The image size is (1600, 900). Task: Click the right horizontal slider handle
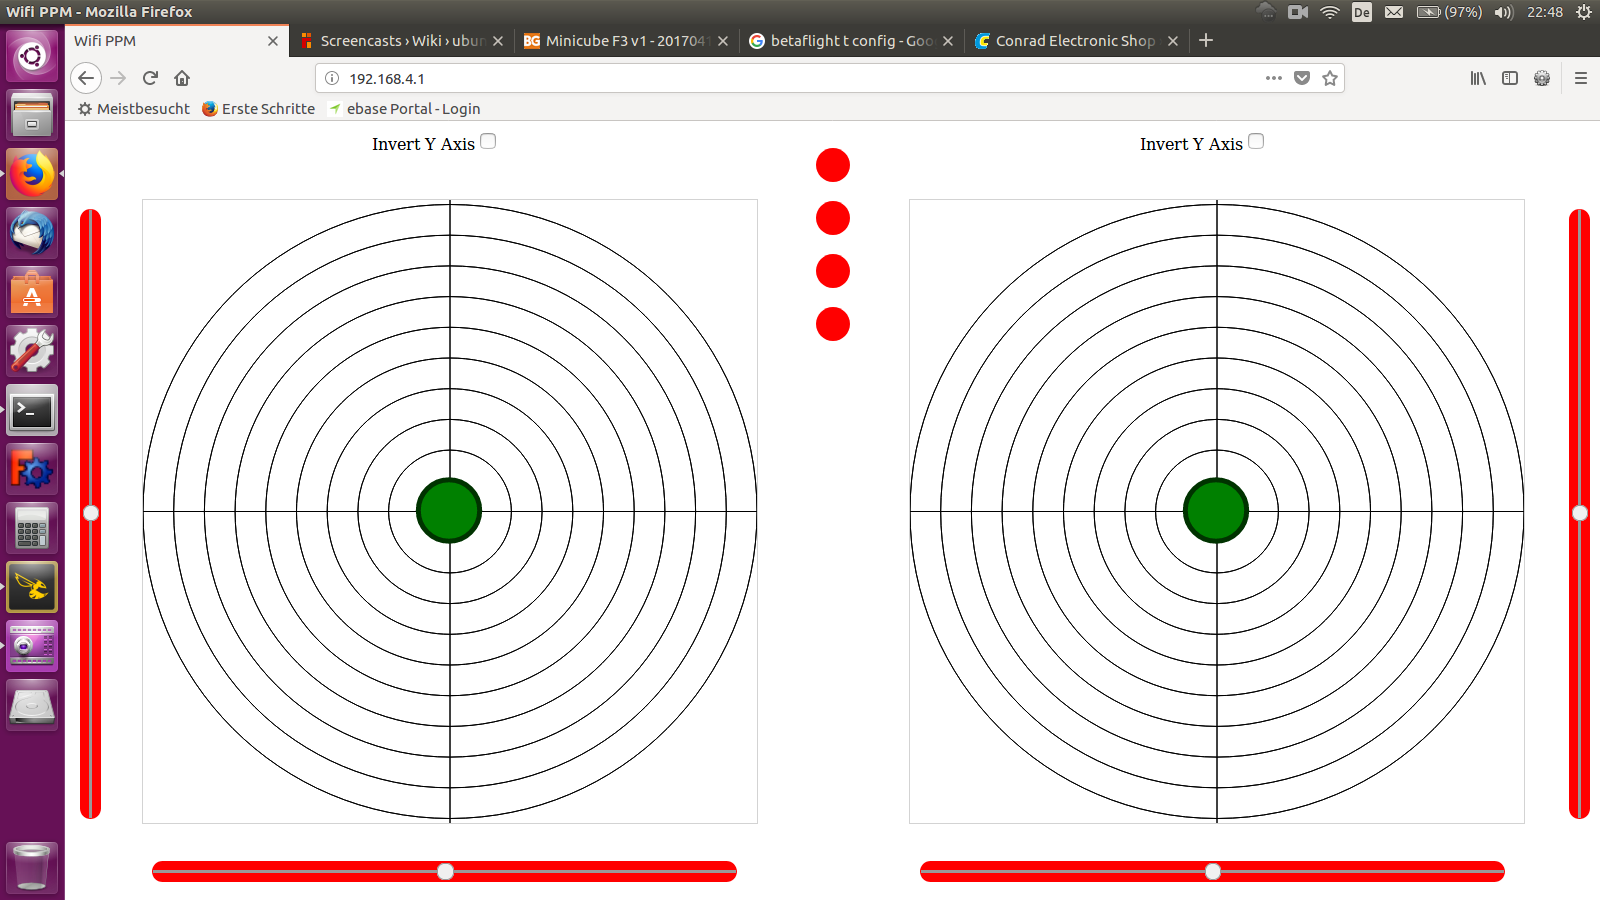[1213, 871]
